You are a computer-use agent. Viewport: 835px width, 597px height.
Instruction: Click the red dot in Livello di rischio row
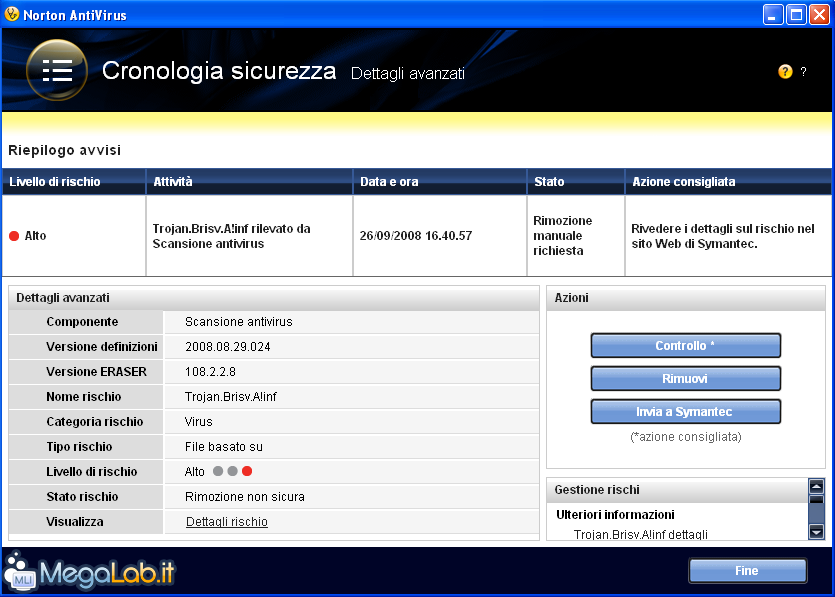click(247, 471)
